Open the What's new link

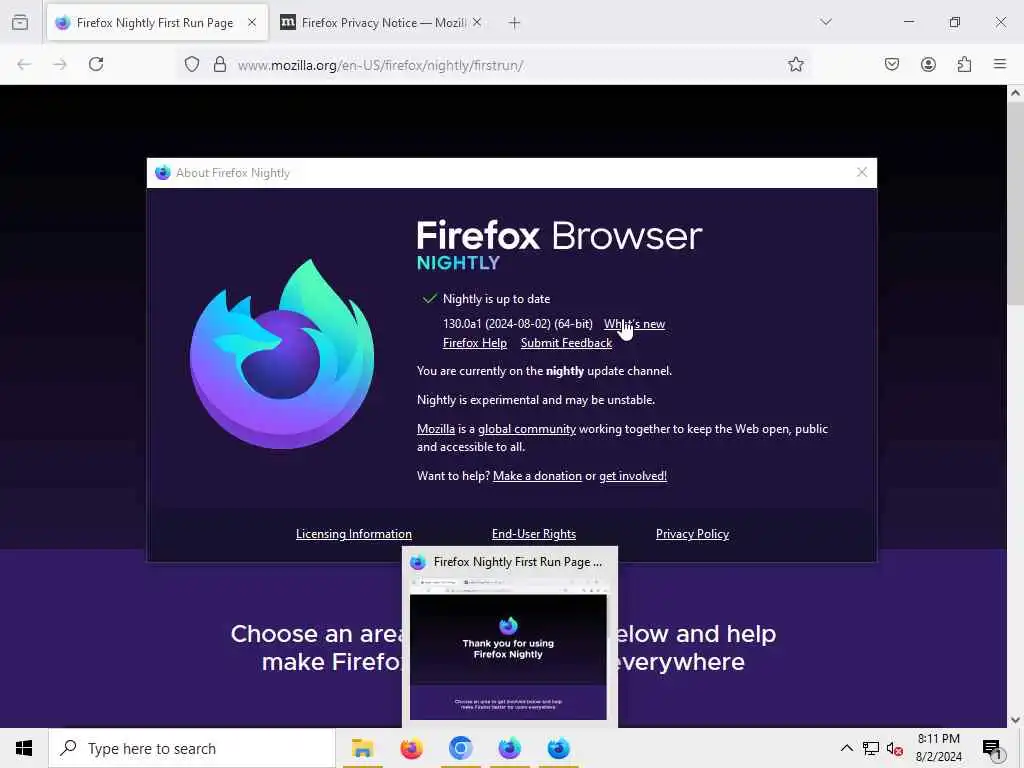coord(634,324)
